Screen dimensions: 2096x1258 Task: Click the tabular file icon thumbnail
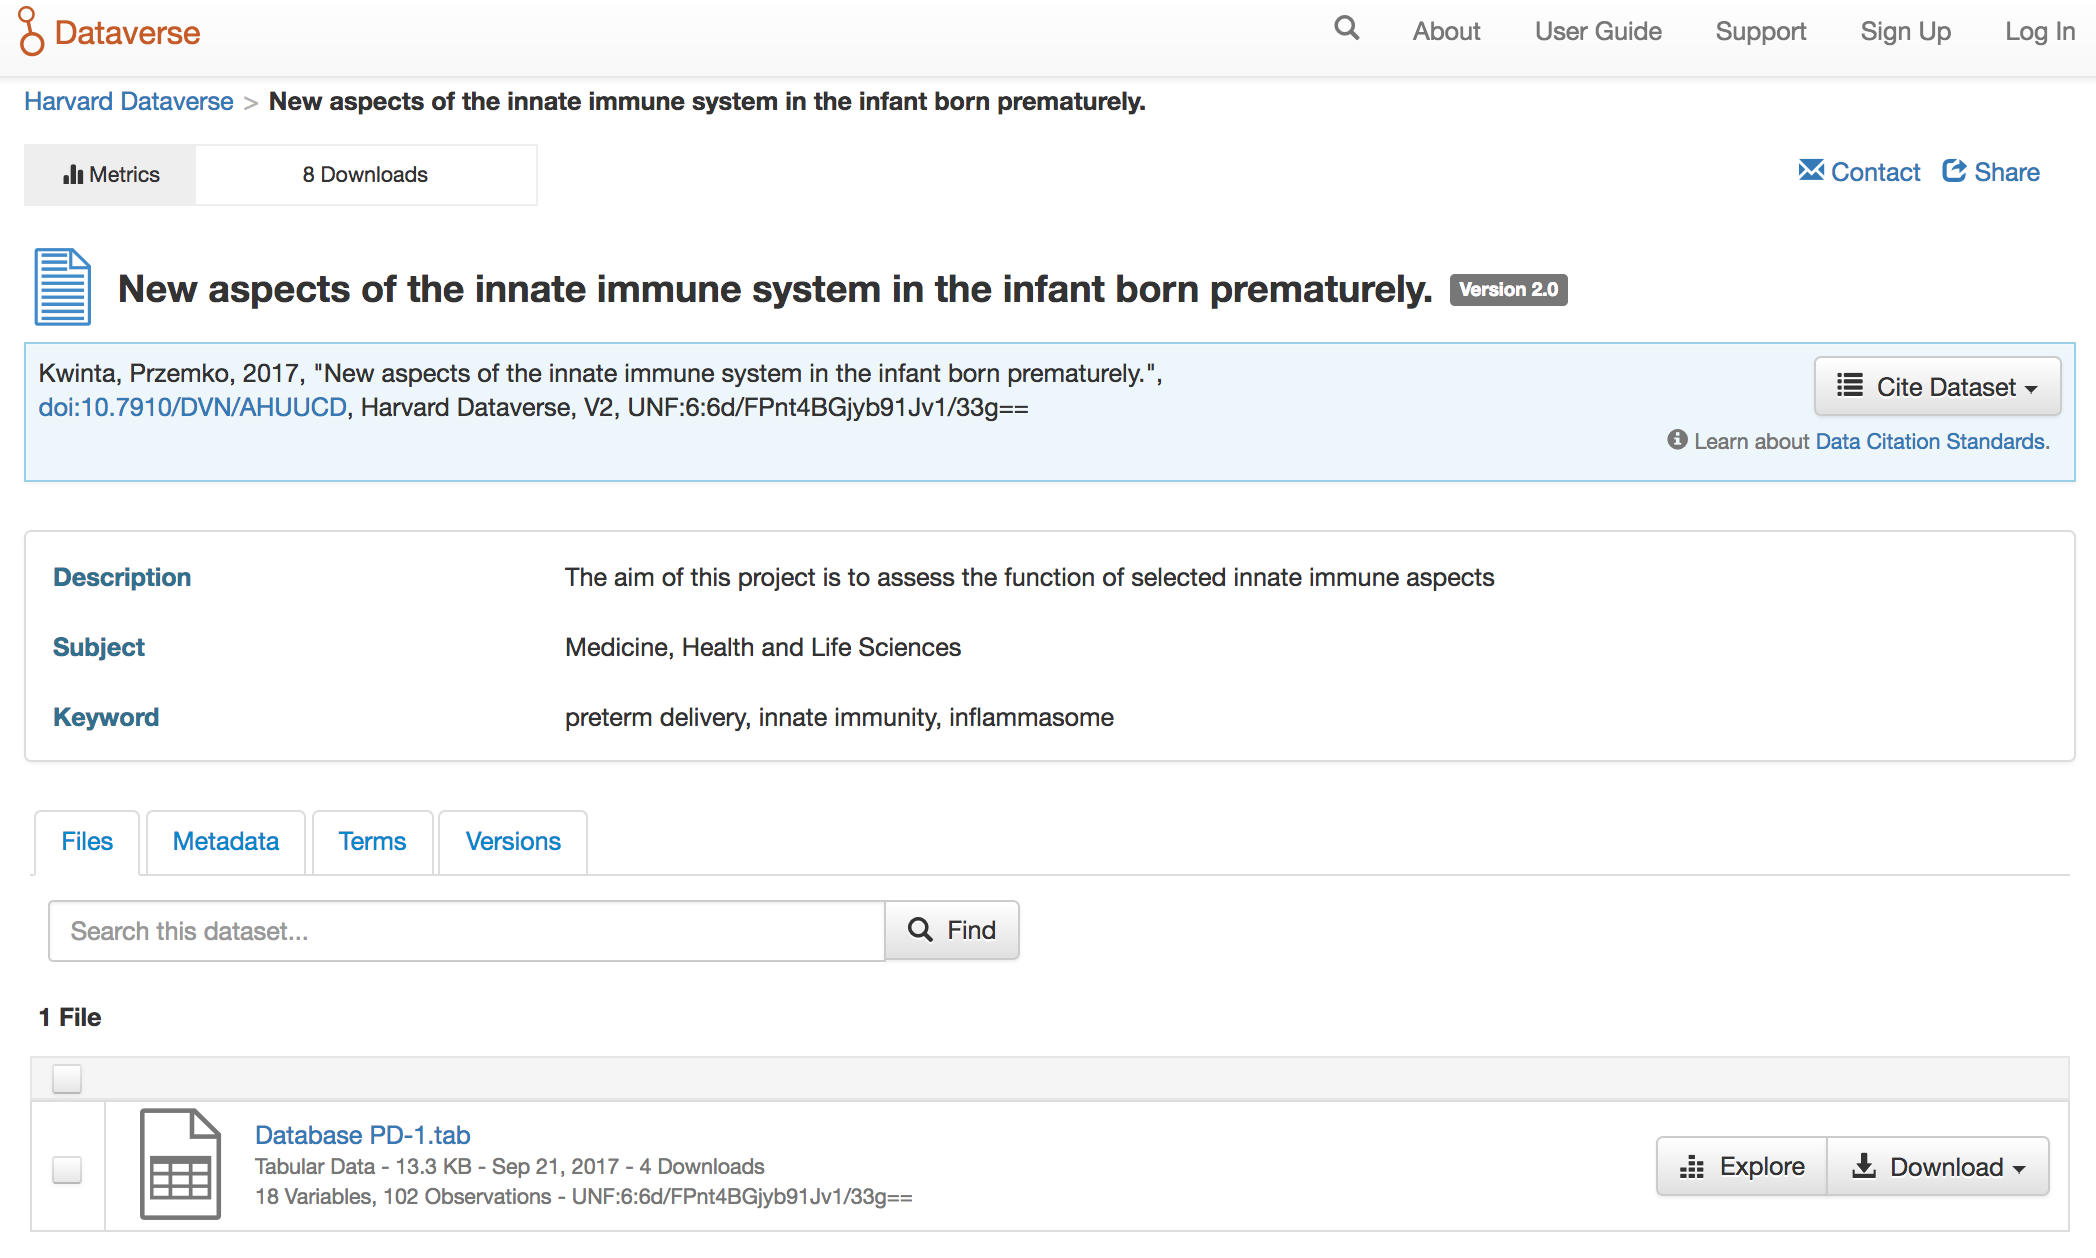[180, 1164]
